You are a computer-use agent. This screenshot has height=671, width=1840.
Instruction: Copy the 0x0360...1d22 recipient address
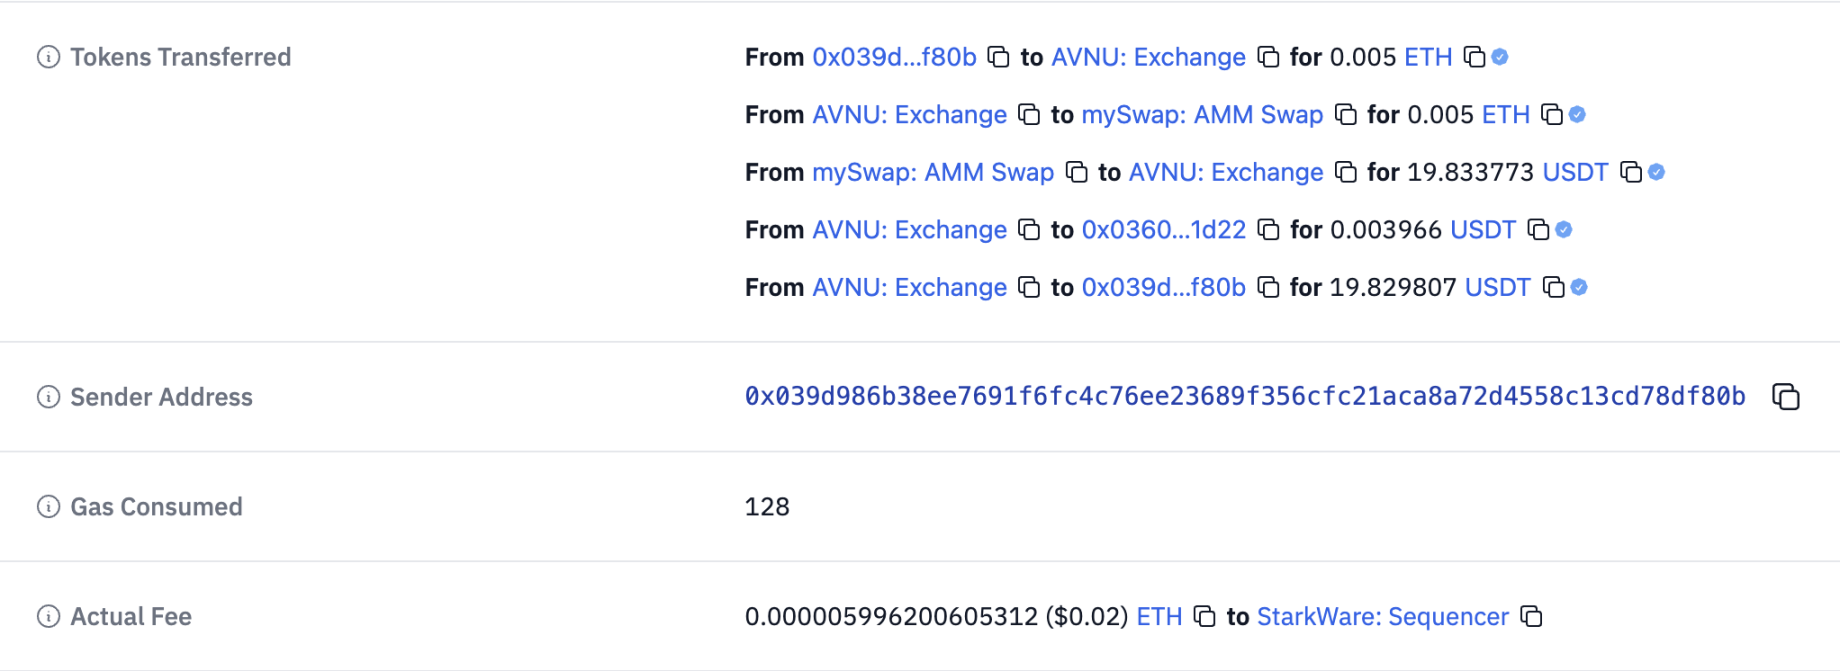[1268, 230]
